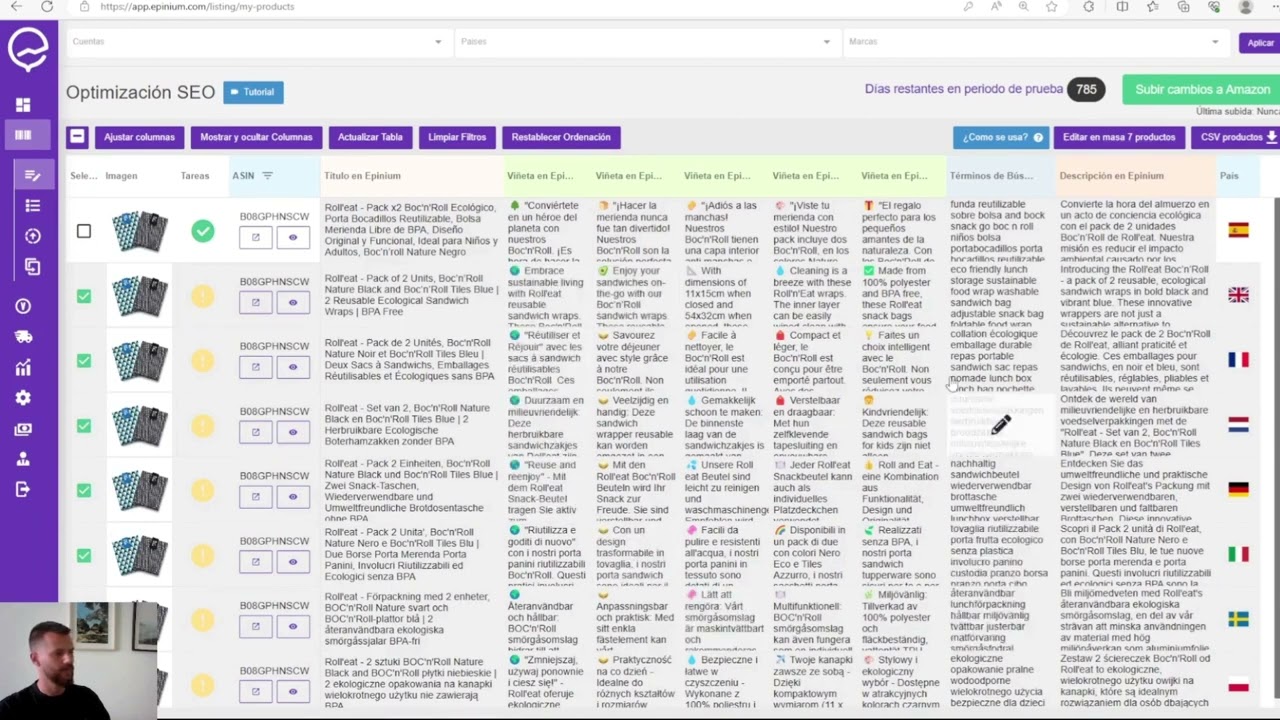
Task: Sort by the Título en Epinium column header
Action: pos(362,176)
